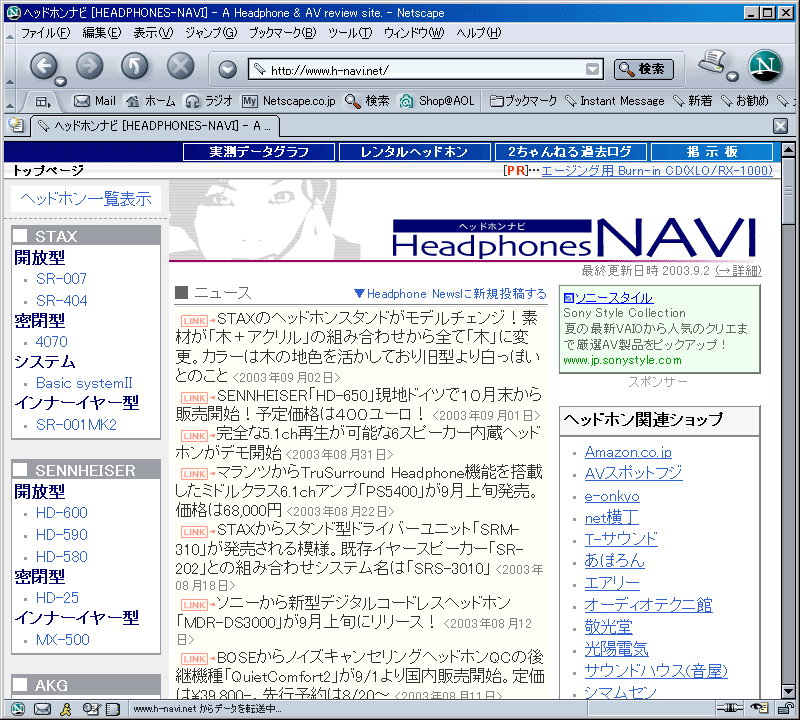The width and height of the screenshot is (800, 720).
Task: Open Composer from the status bar
Action: [91, 709]
